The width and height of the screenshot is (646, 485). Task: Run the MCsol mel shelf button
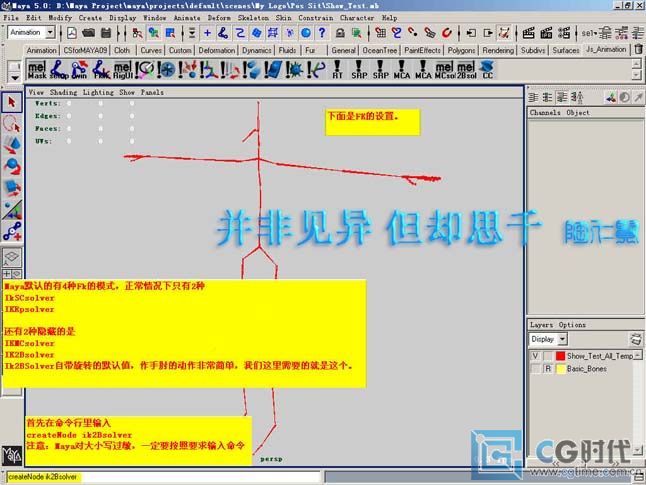click(x=444, y=70)
